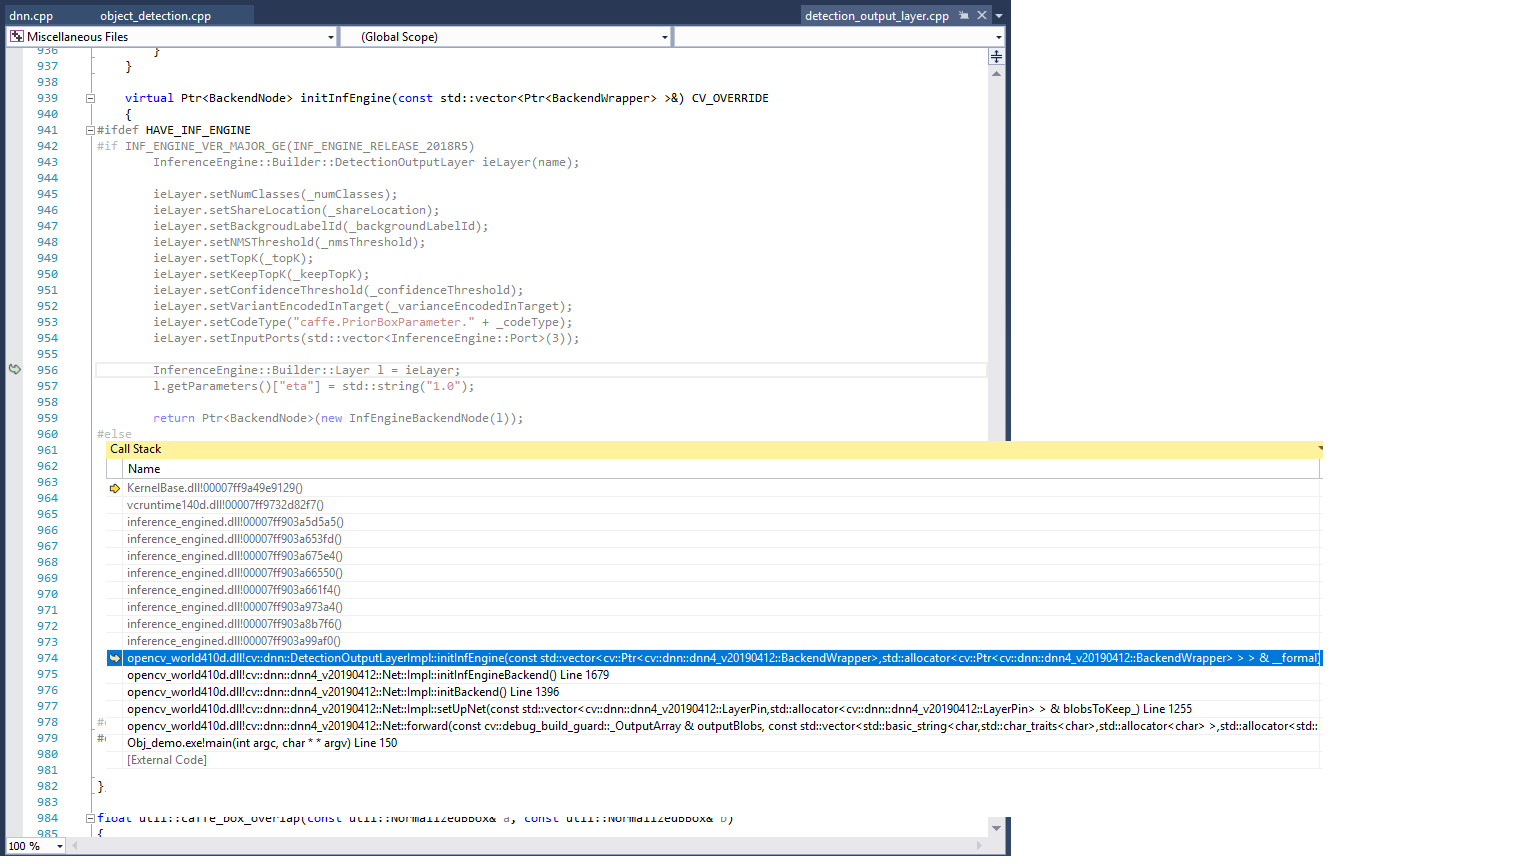Screen dimensions: 1536x864
Task: Click code line ieLayer.setCodeType
Action: click(x=363, y=322)
